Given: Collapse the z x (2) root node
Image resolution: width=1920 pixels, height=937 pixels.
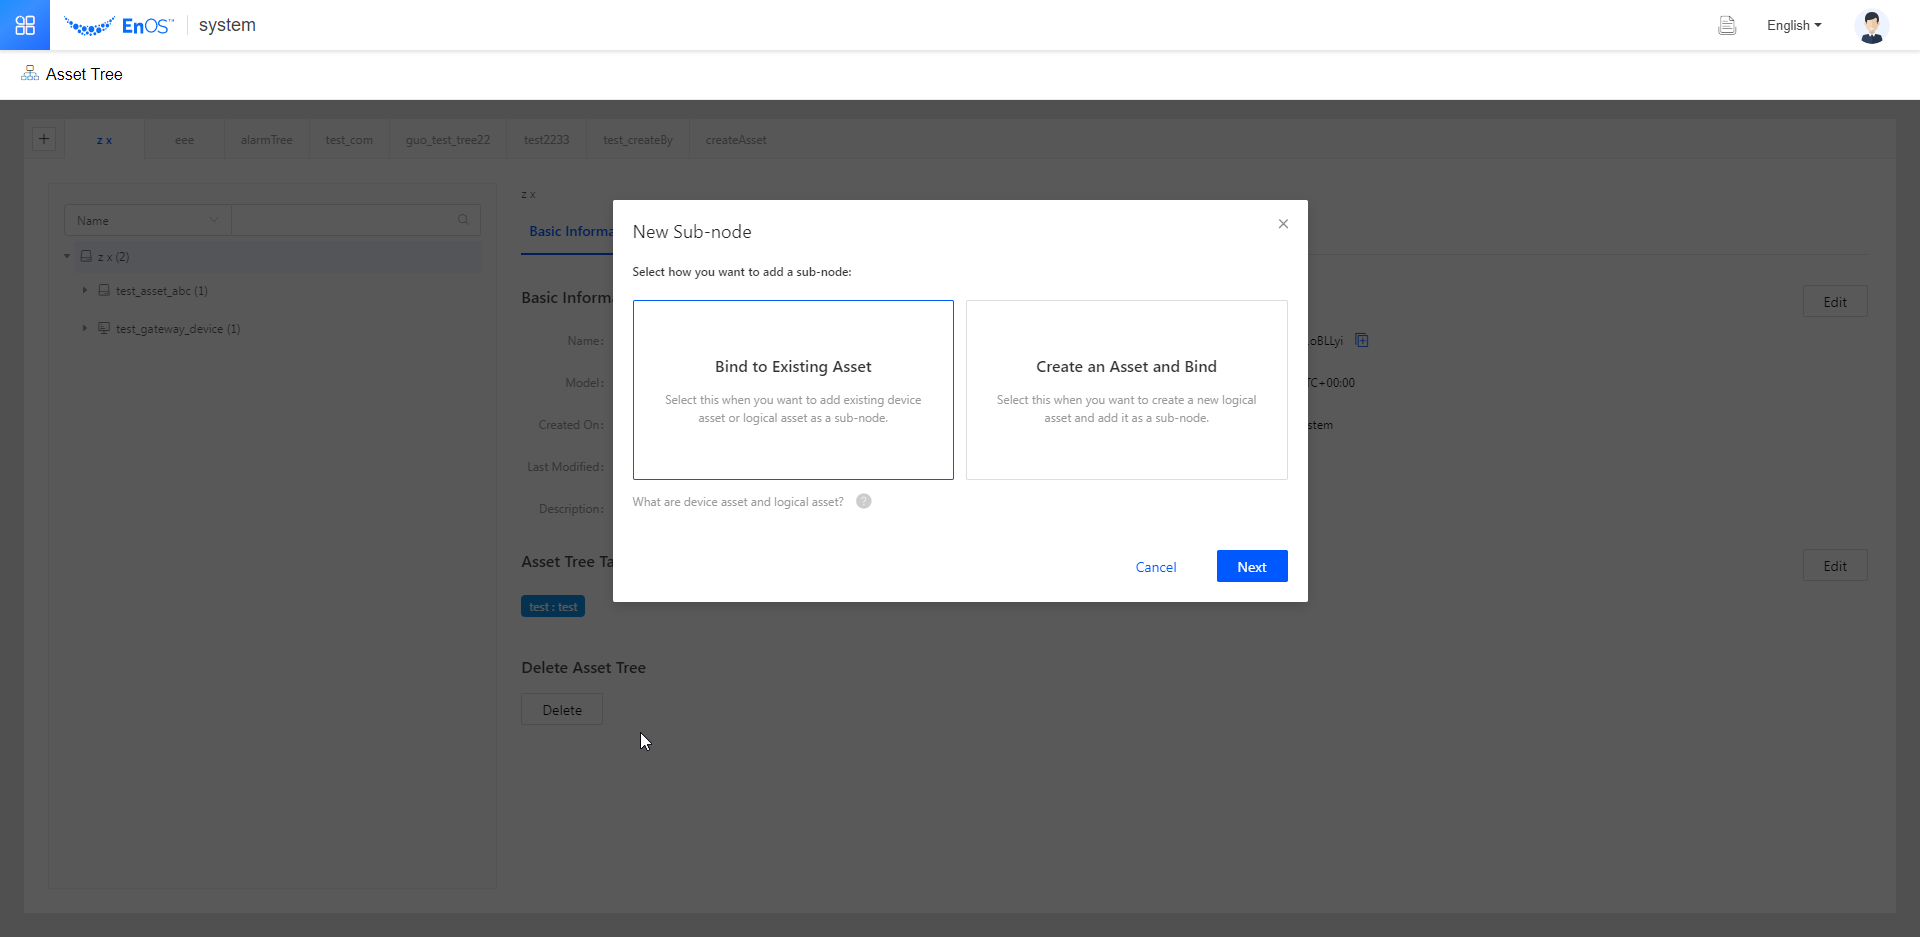Looking at the screenshot, I should [67, 257].
